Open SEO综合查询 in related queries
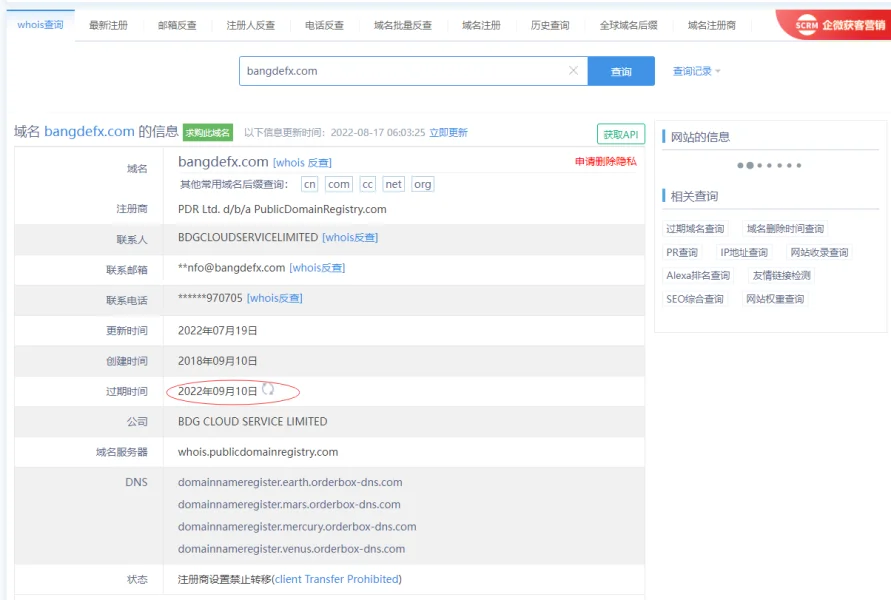The width and height of the screenshot is (891, 600). pyautogui.click(x=697, y=298)
